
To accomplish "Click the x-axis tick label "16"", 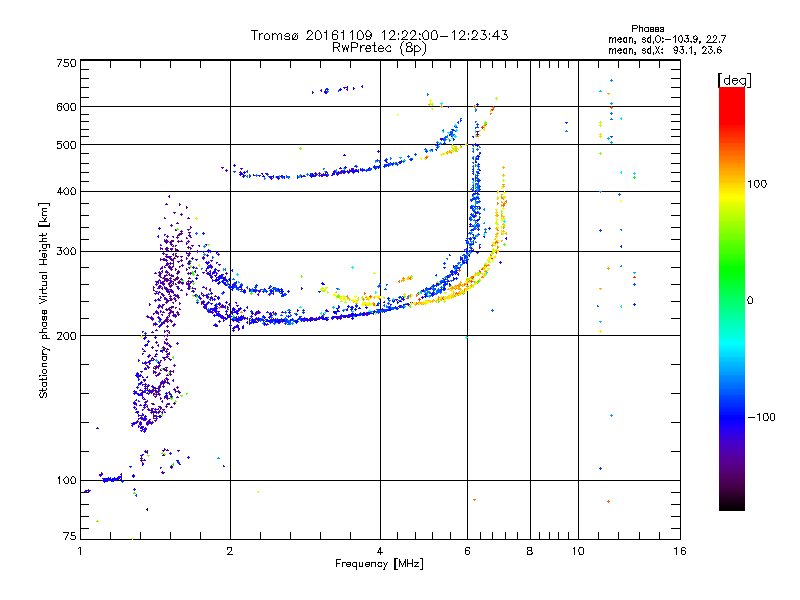I will [680, 551].
